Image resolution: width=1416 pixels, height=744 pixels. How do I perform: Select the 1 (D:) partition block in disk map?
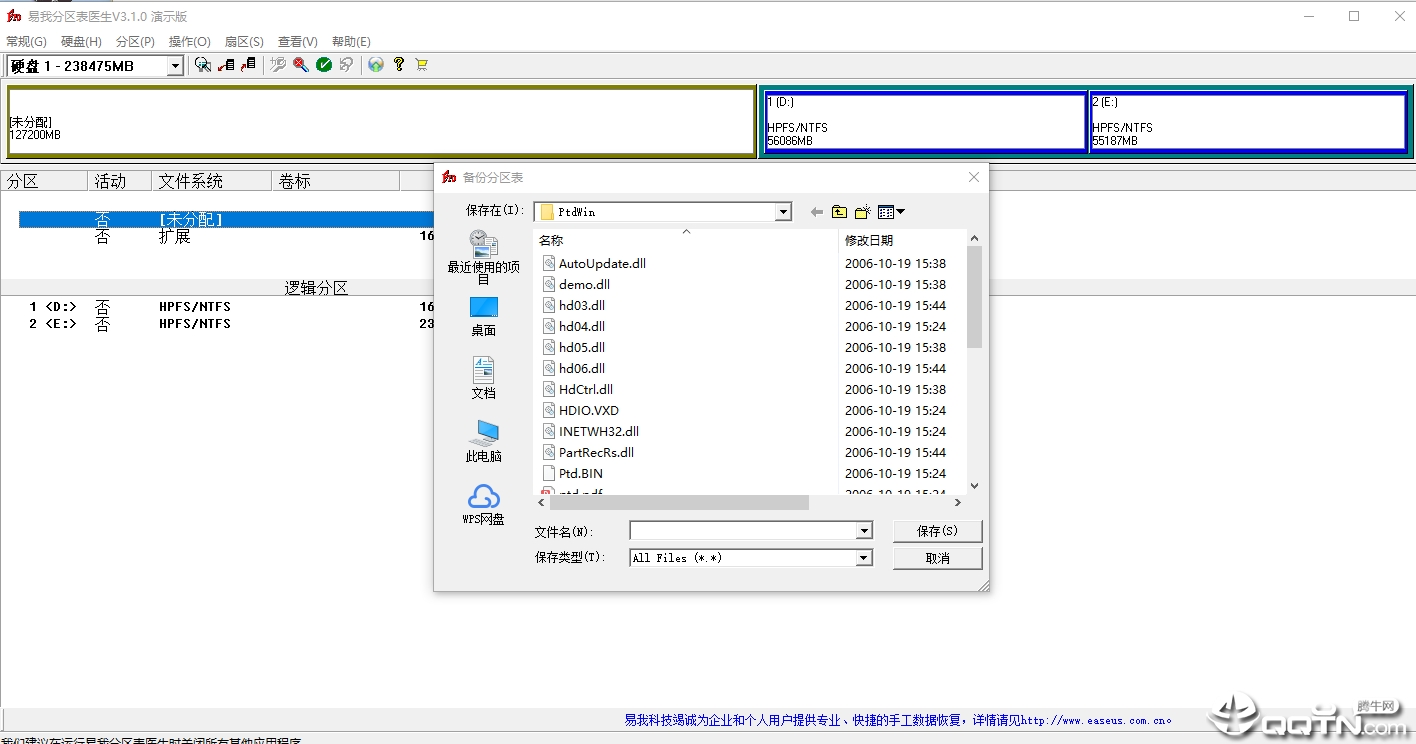click(925, 121)
